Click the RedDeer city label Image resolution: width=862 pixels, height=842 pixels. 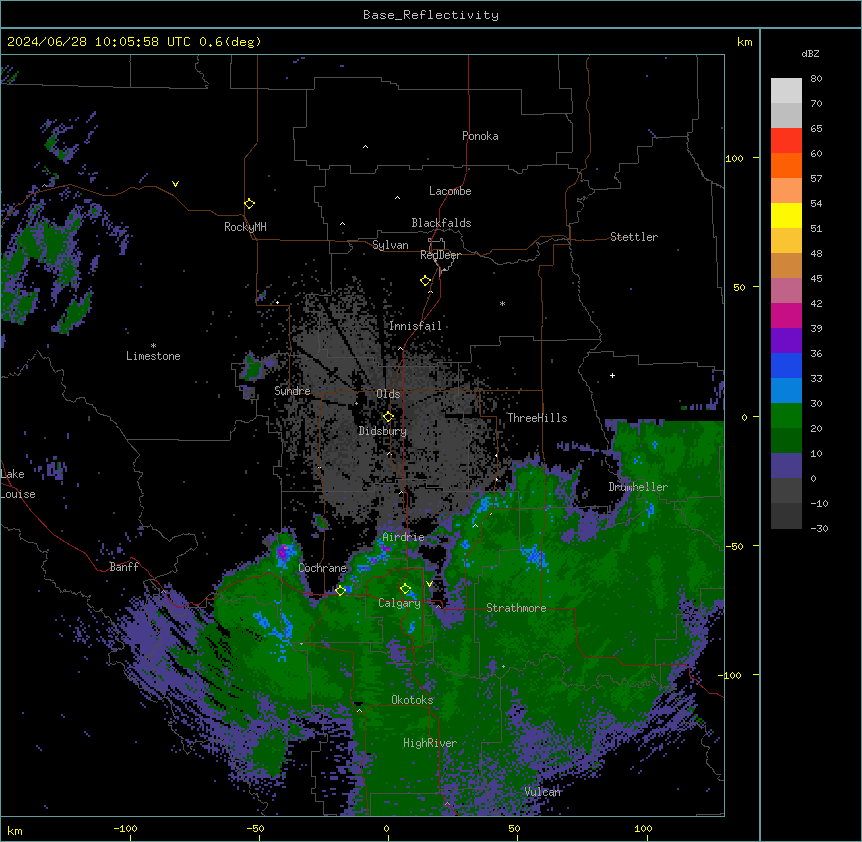(x=440, y=255)
